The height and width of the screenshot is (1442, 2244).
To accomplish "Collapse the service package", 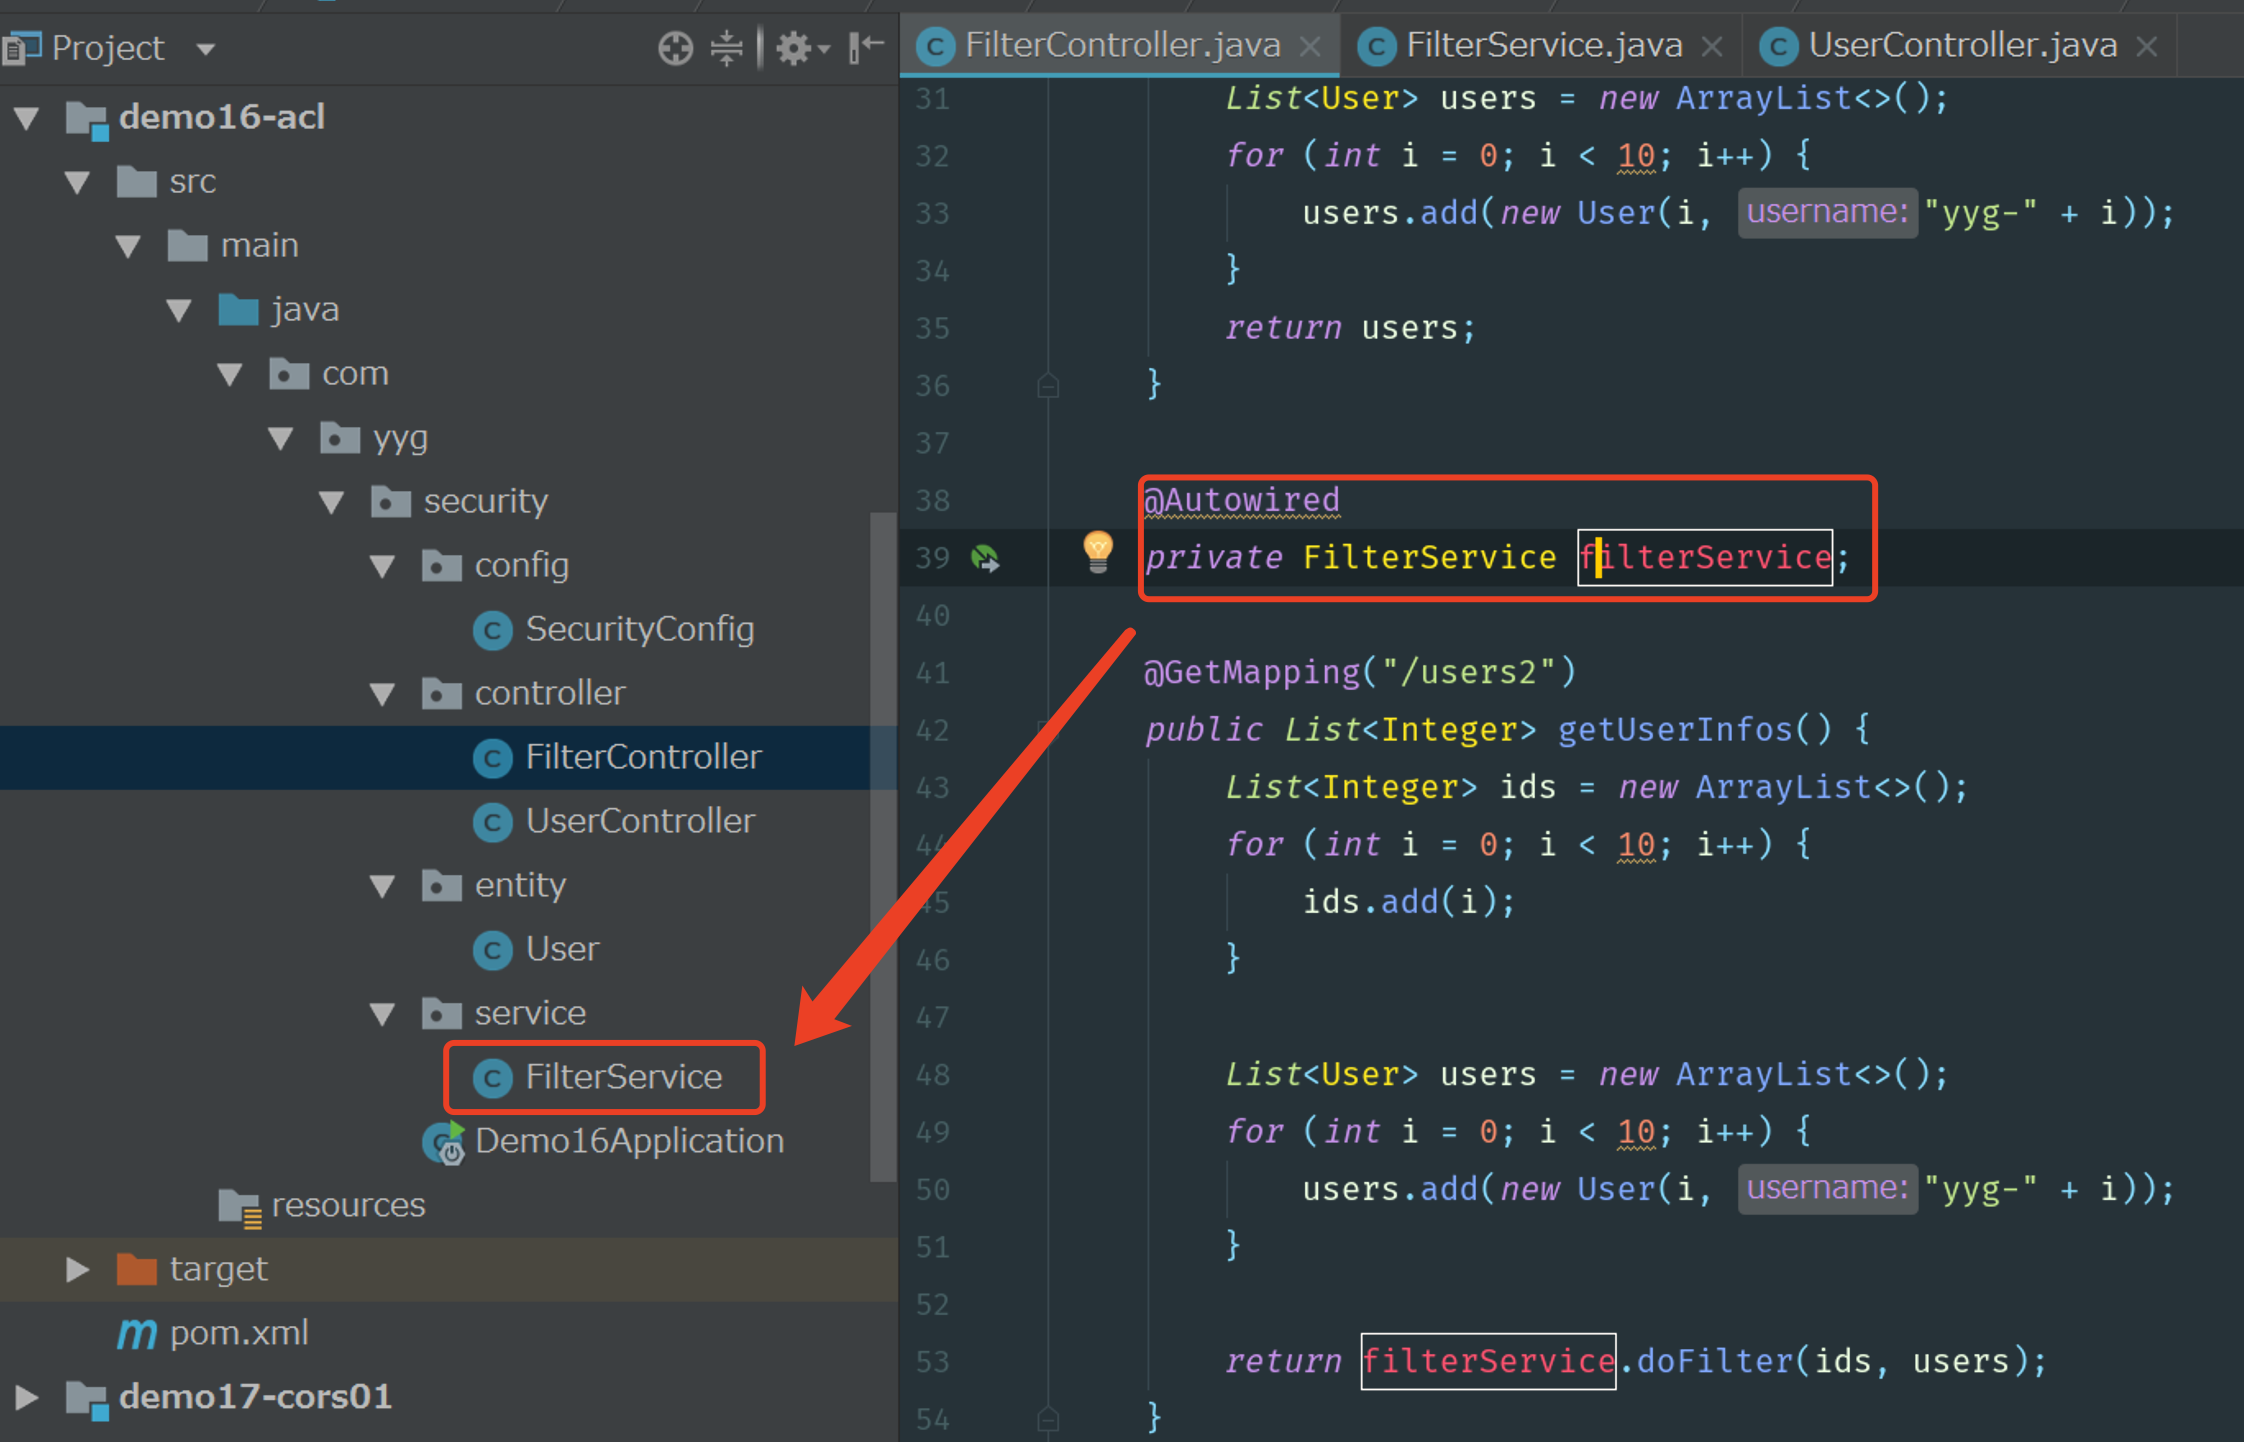I will (x=383, y=1014).
